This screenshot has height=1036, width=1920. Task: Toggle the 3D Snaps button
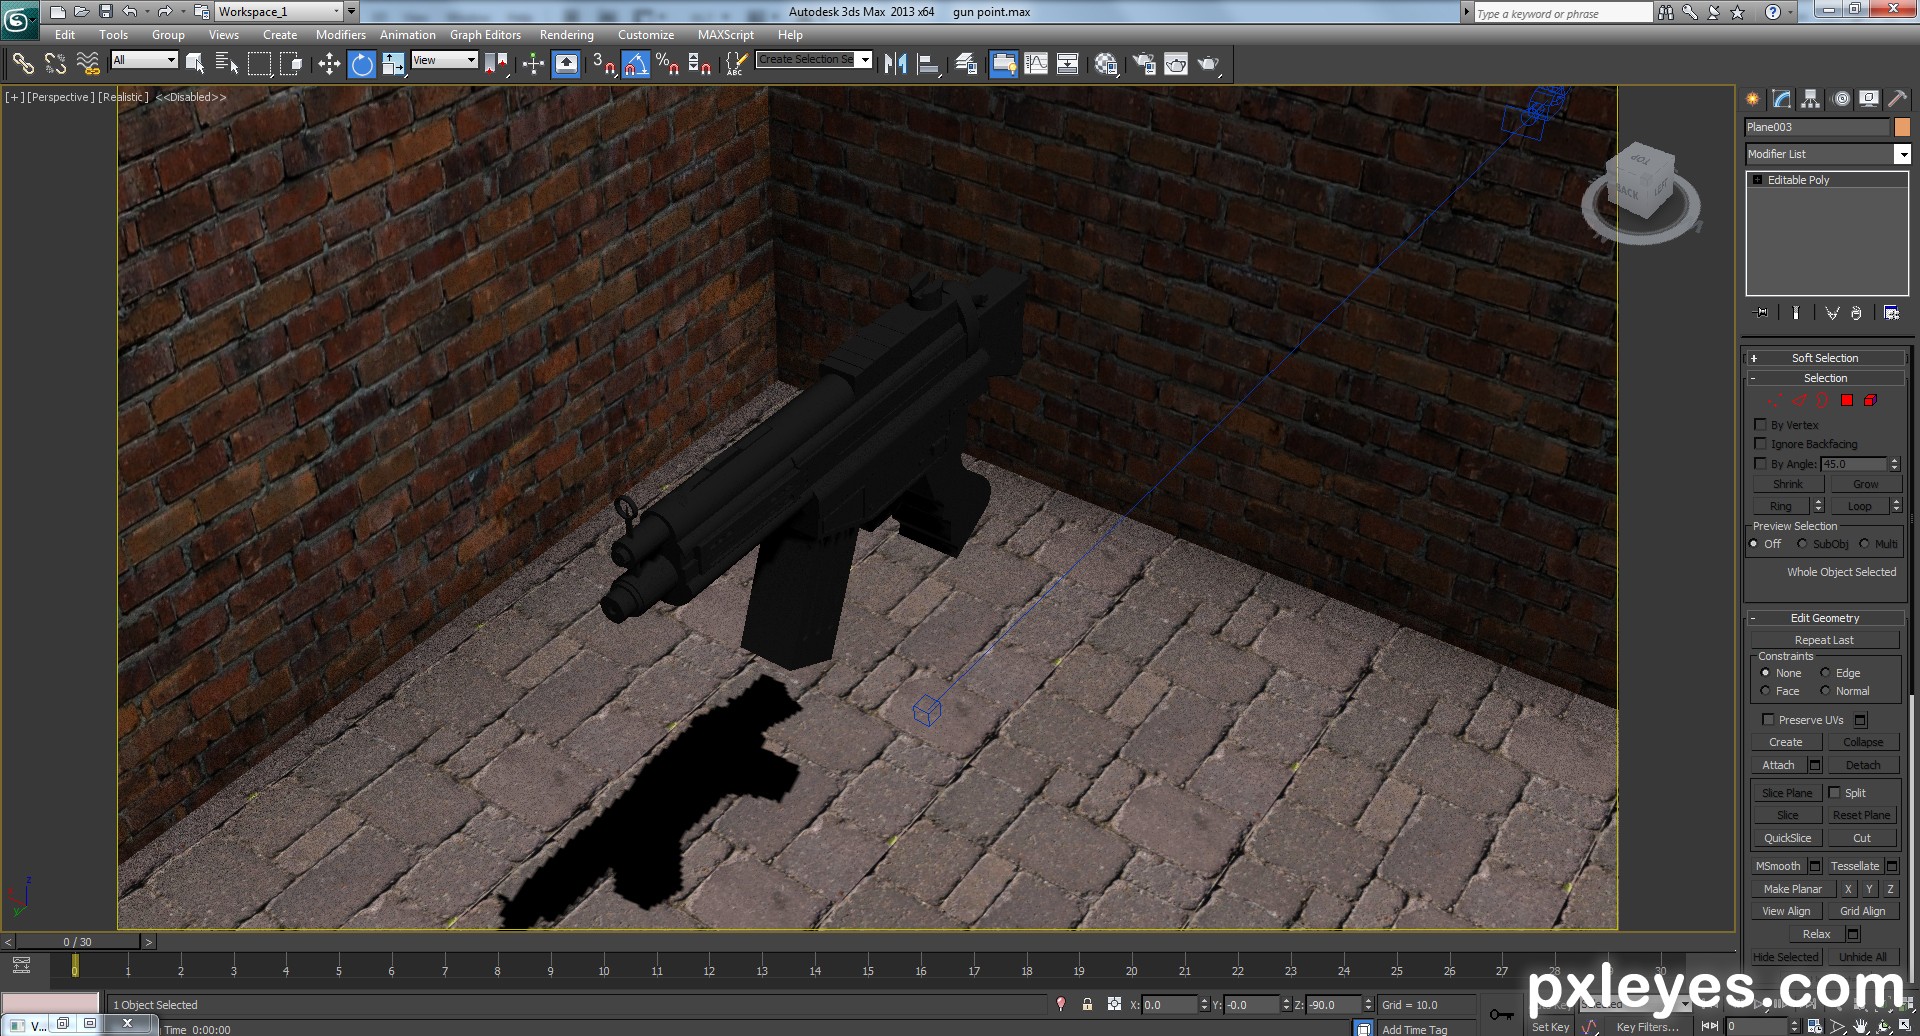point(603,64)
